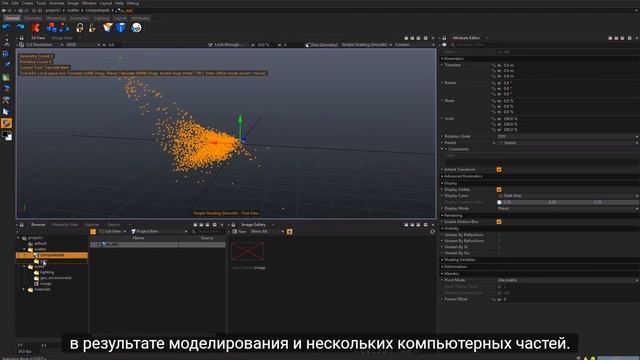
Task: Open the Window menu
Action: [x=89, y=3]
